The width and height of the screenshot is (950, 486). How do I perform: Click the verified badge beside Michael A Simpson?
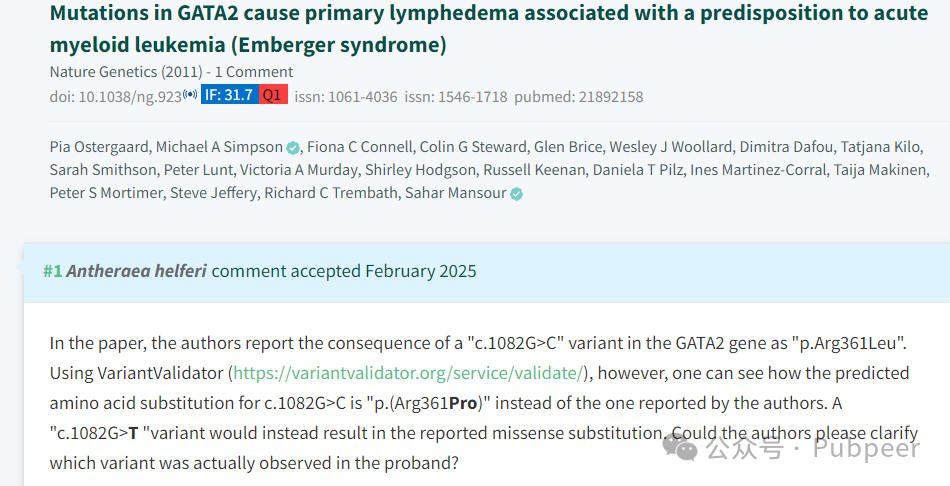(293, 148)
